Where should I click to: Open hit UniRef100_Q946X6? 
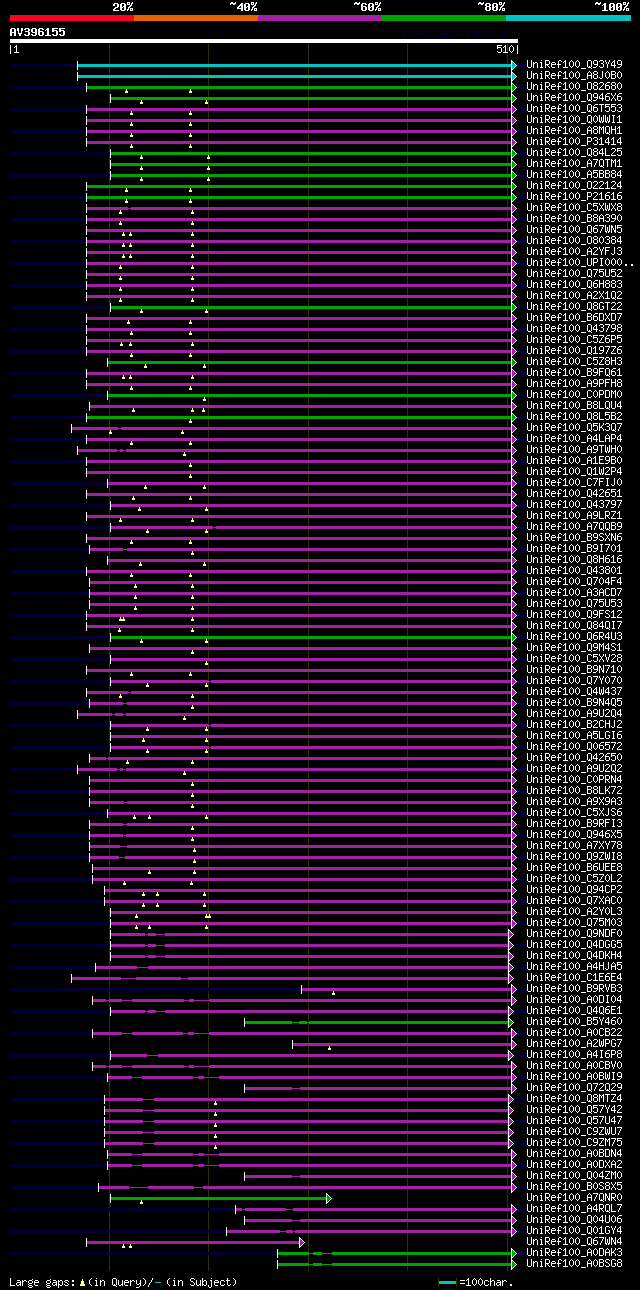[574, 97]
